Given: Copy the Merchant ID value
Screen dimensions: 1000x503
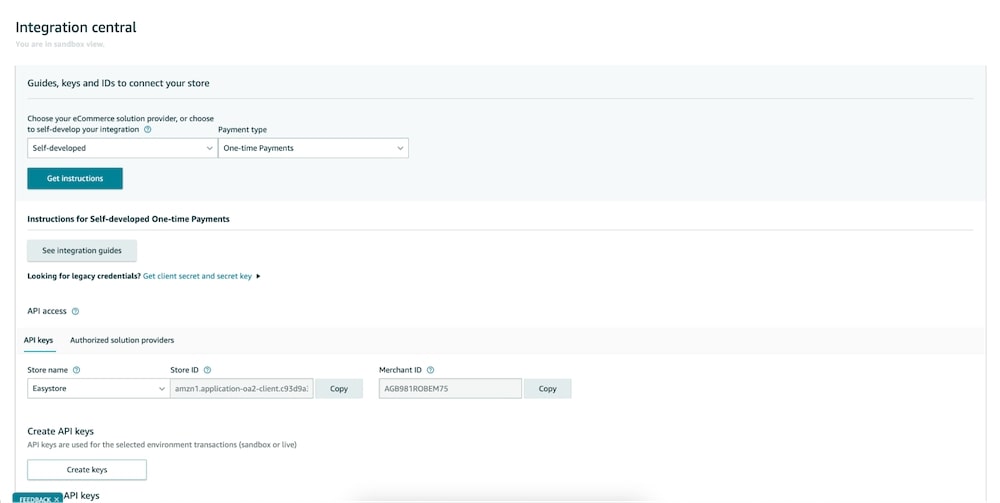Looking at the screenshot, I should coord(548,388).
